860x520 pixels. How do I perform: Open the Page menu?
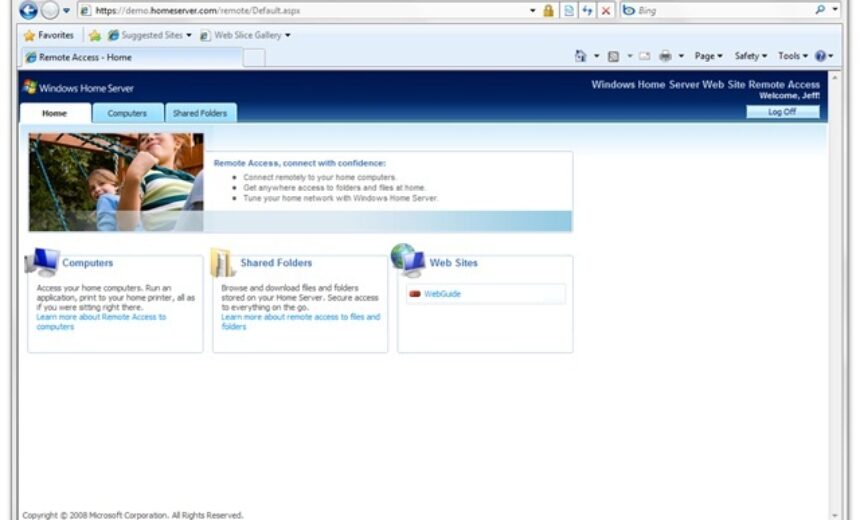[708, 56]
